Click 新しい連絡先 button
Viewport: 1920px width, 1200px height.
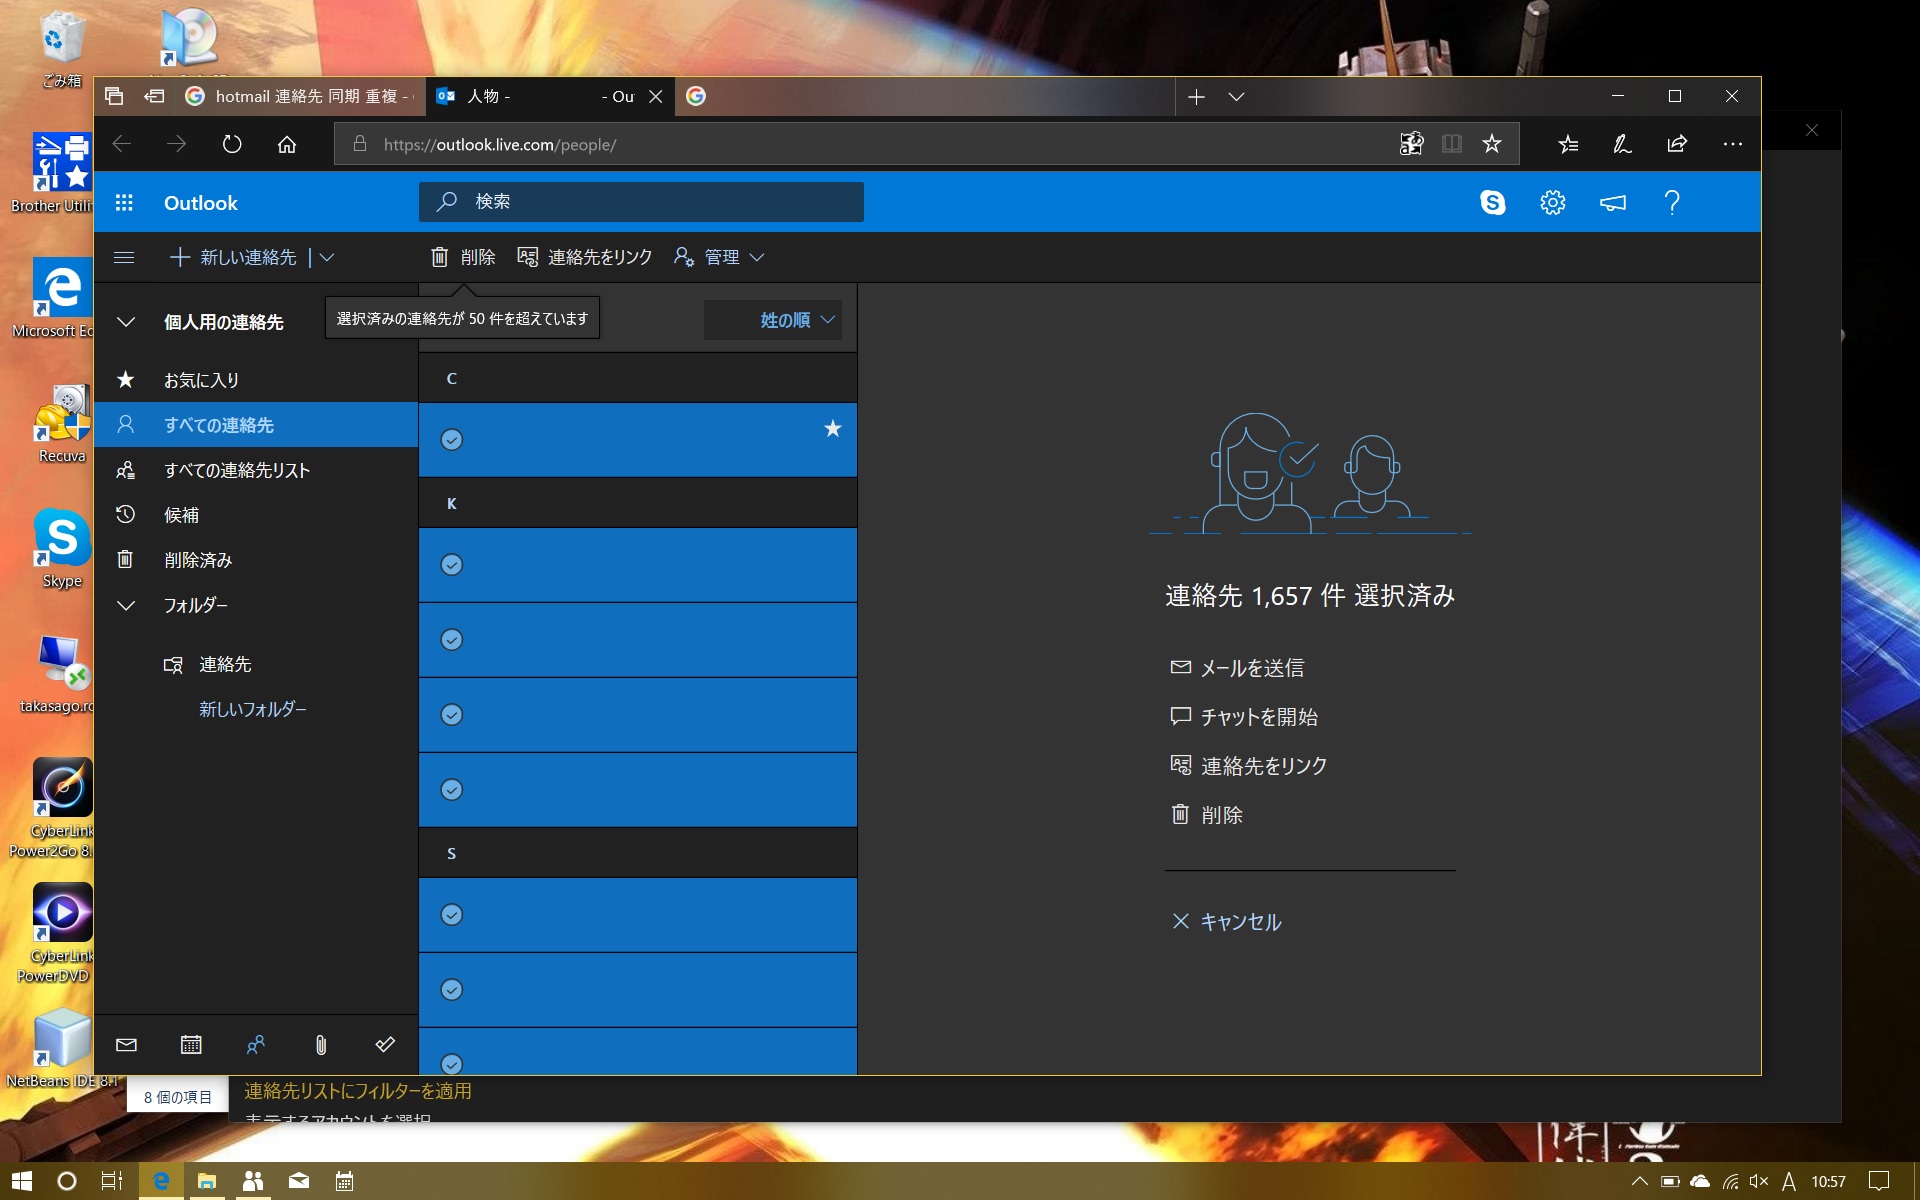[234, 257]
